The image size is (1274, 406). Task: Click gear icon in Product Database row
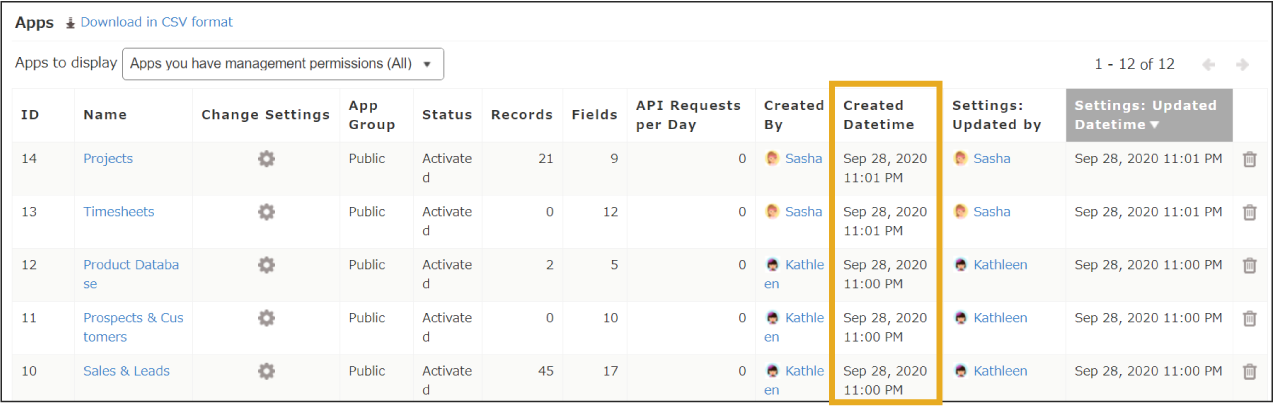point(266,265)
